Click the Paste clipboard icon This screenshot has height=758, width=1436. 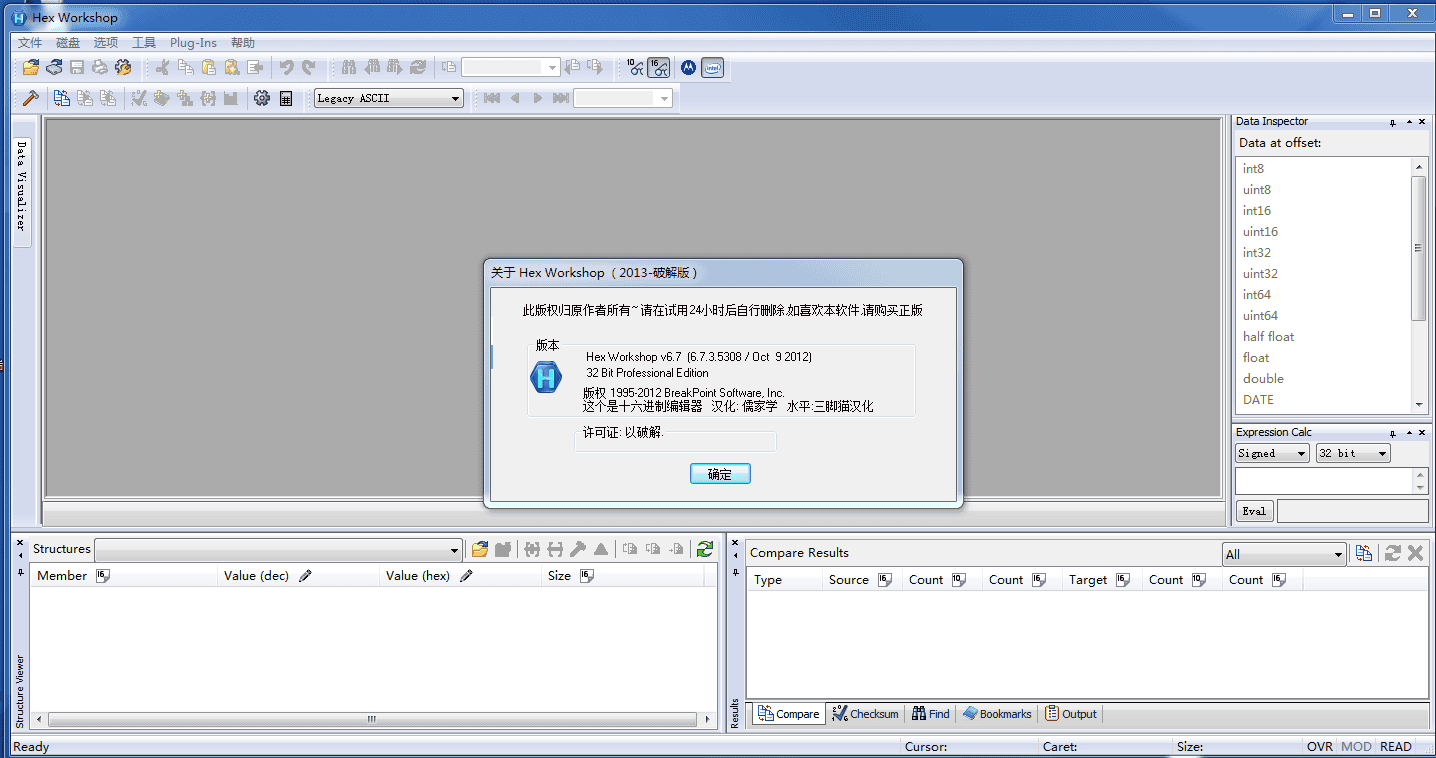(x=208, y=67)
